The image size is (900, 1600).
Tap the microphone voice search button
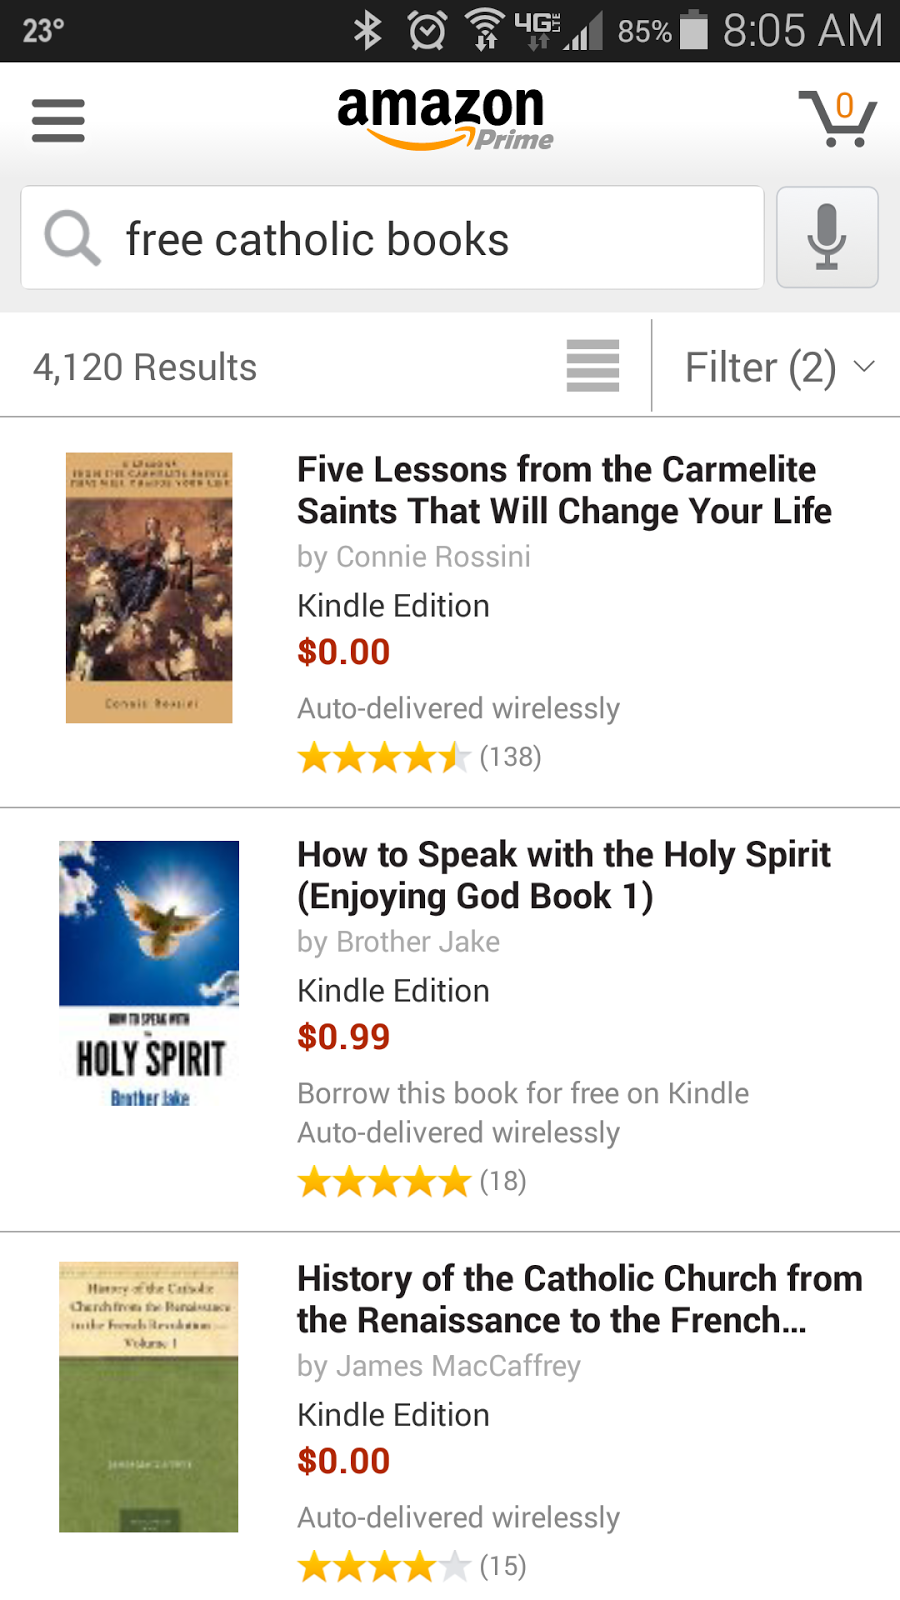click(827, 237)
